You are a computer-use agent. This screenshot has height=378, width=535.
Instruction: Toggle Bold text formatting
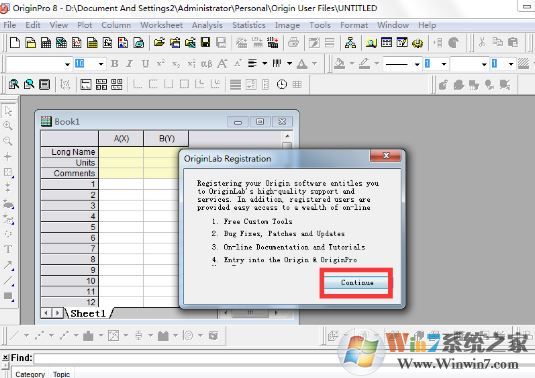point(115,63)
